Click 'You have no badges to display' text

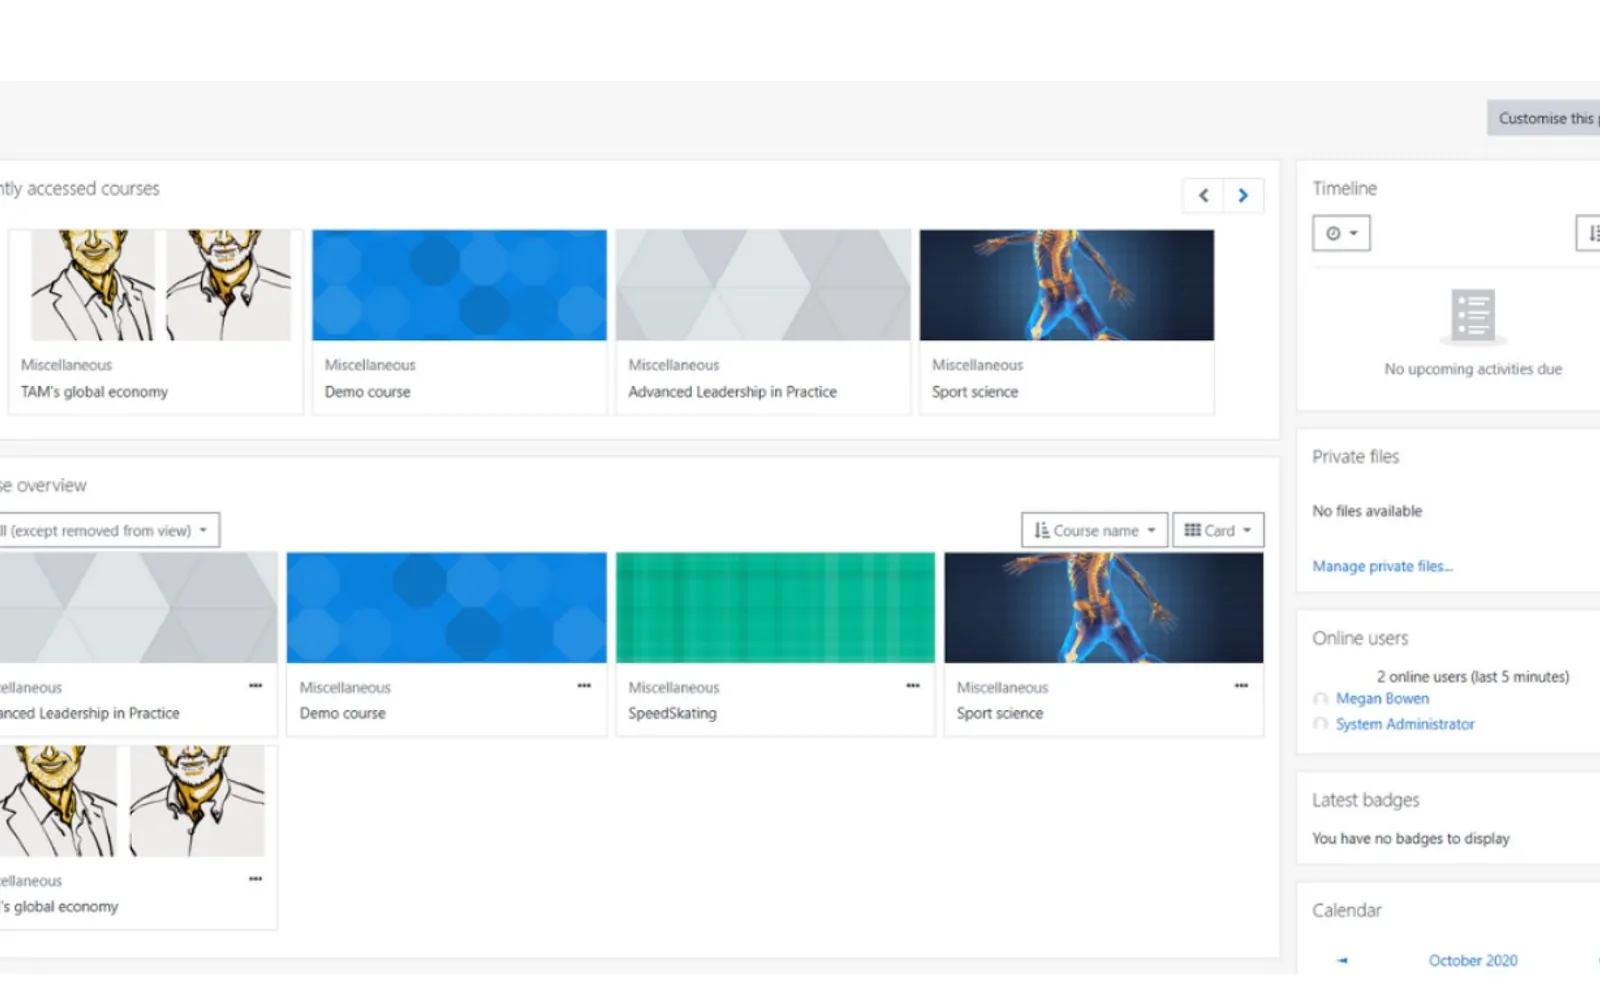click(1411, 838)
